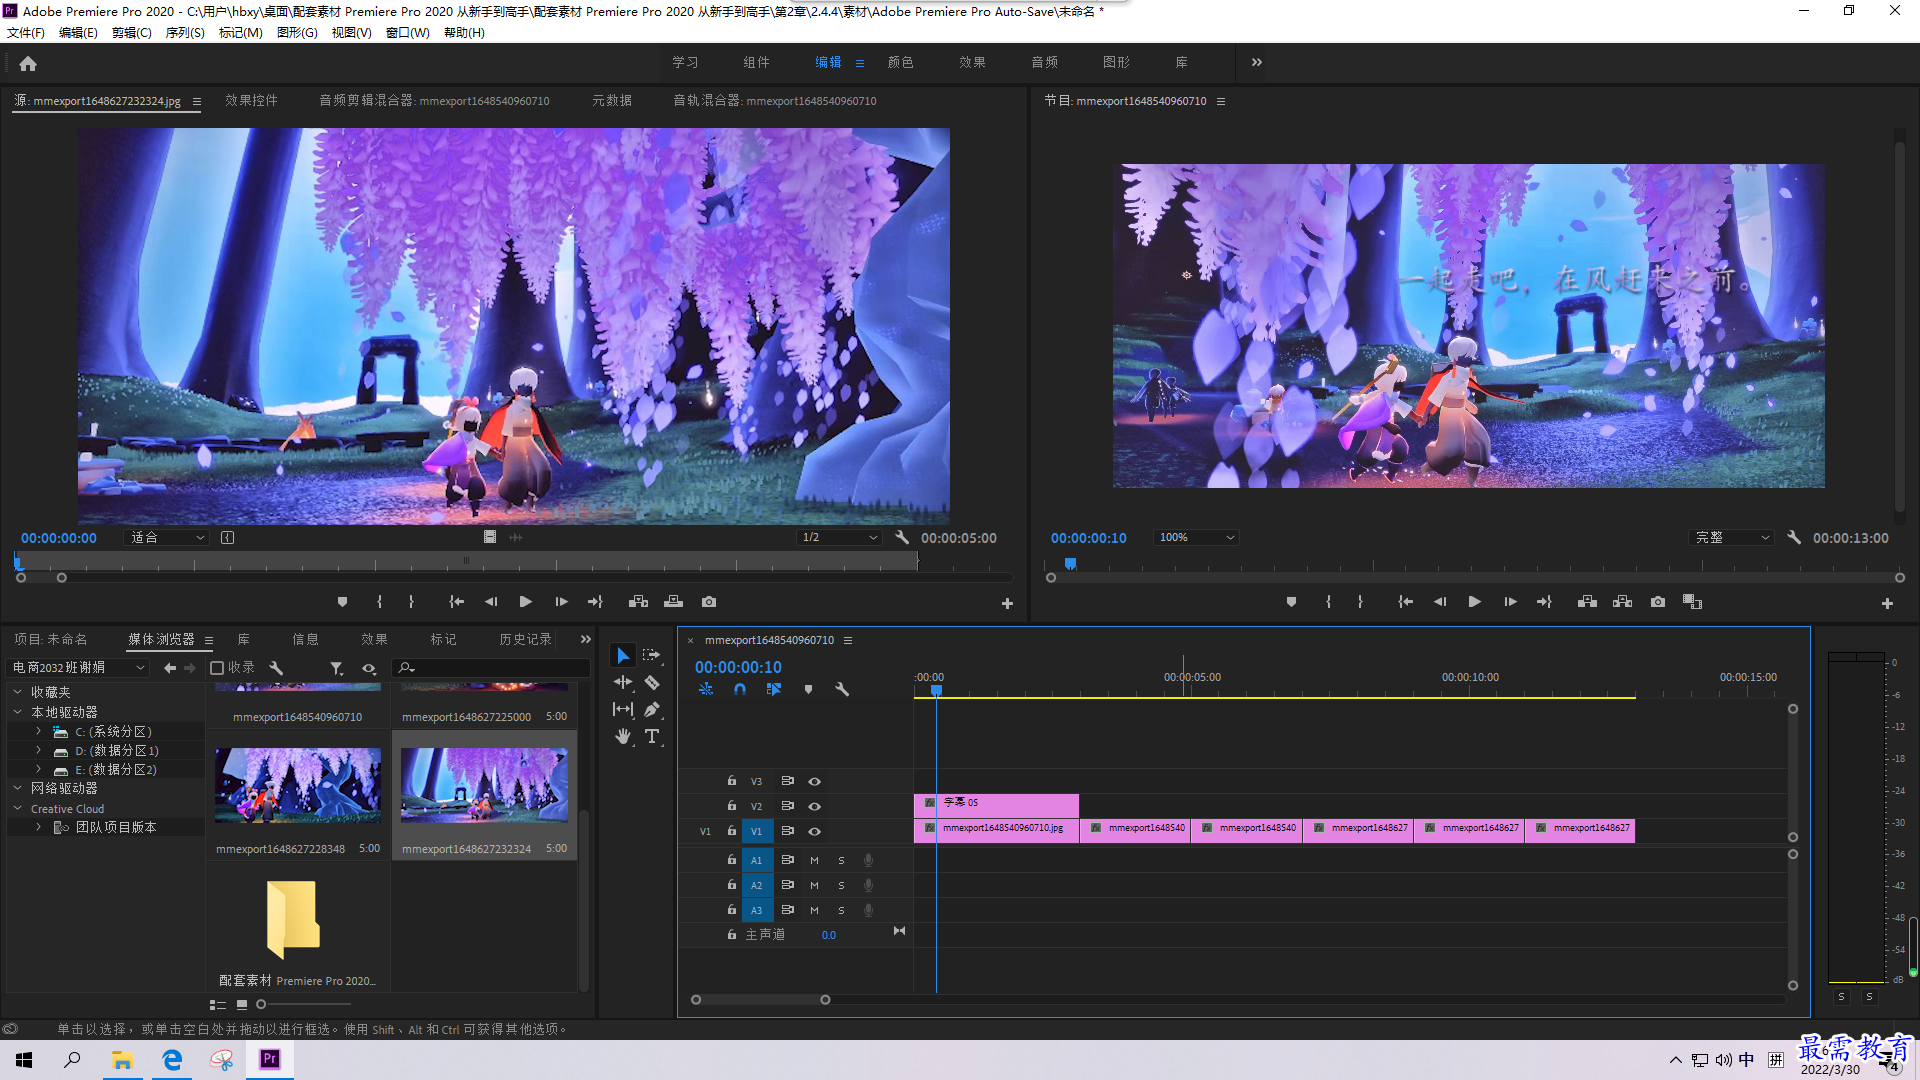
Task: Select the Slip tool
Action: pyautogui.click(x=623, y=709)
